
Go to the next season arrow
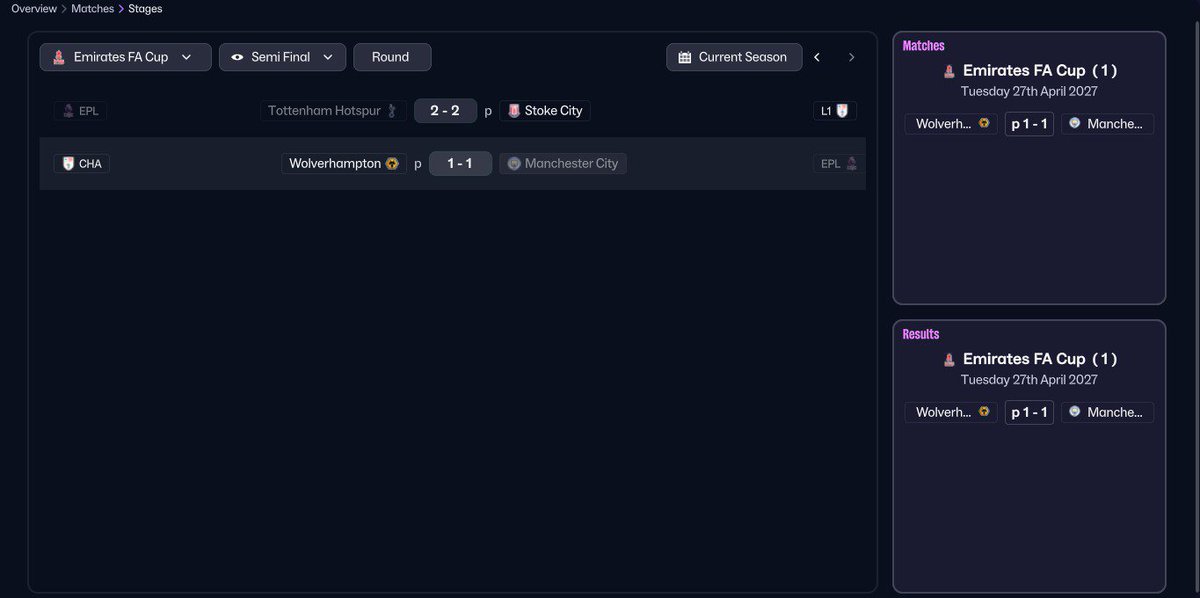[852, 57]
